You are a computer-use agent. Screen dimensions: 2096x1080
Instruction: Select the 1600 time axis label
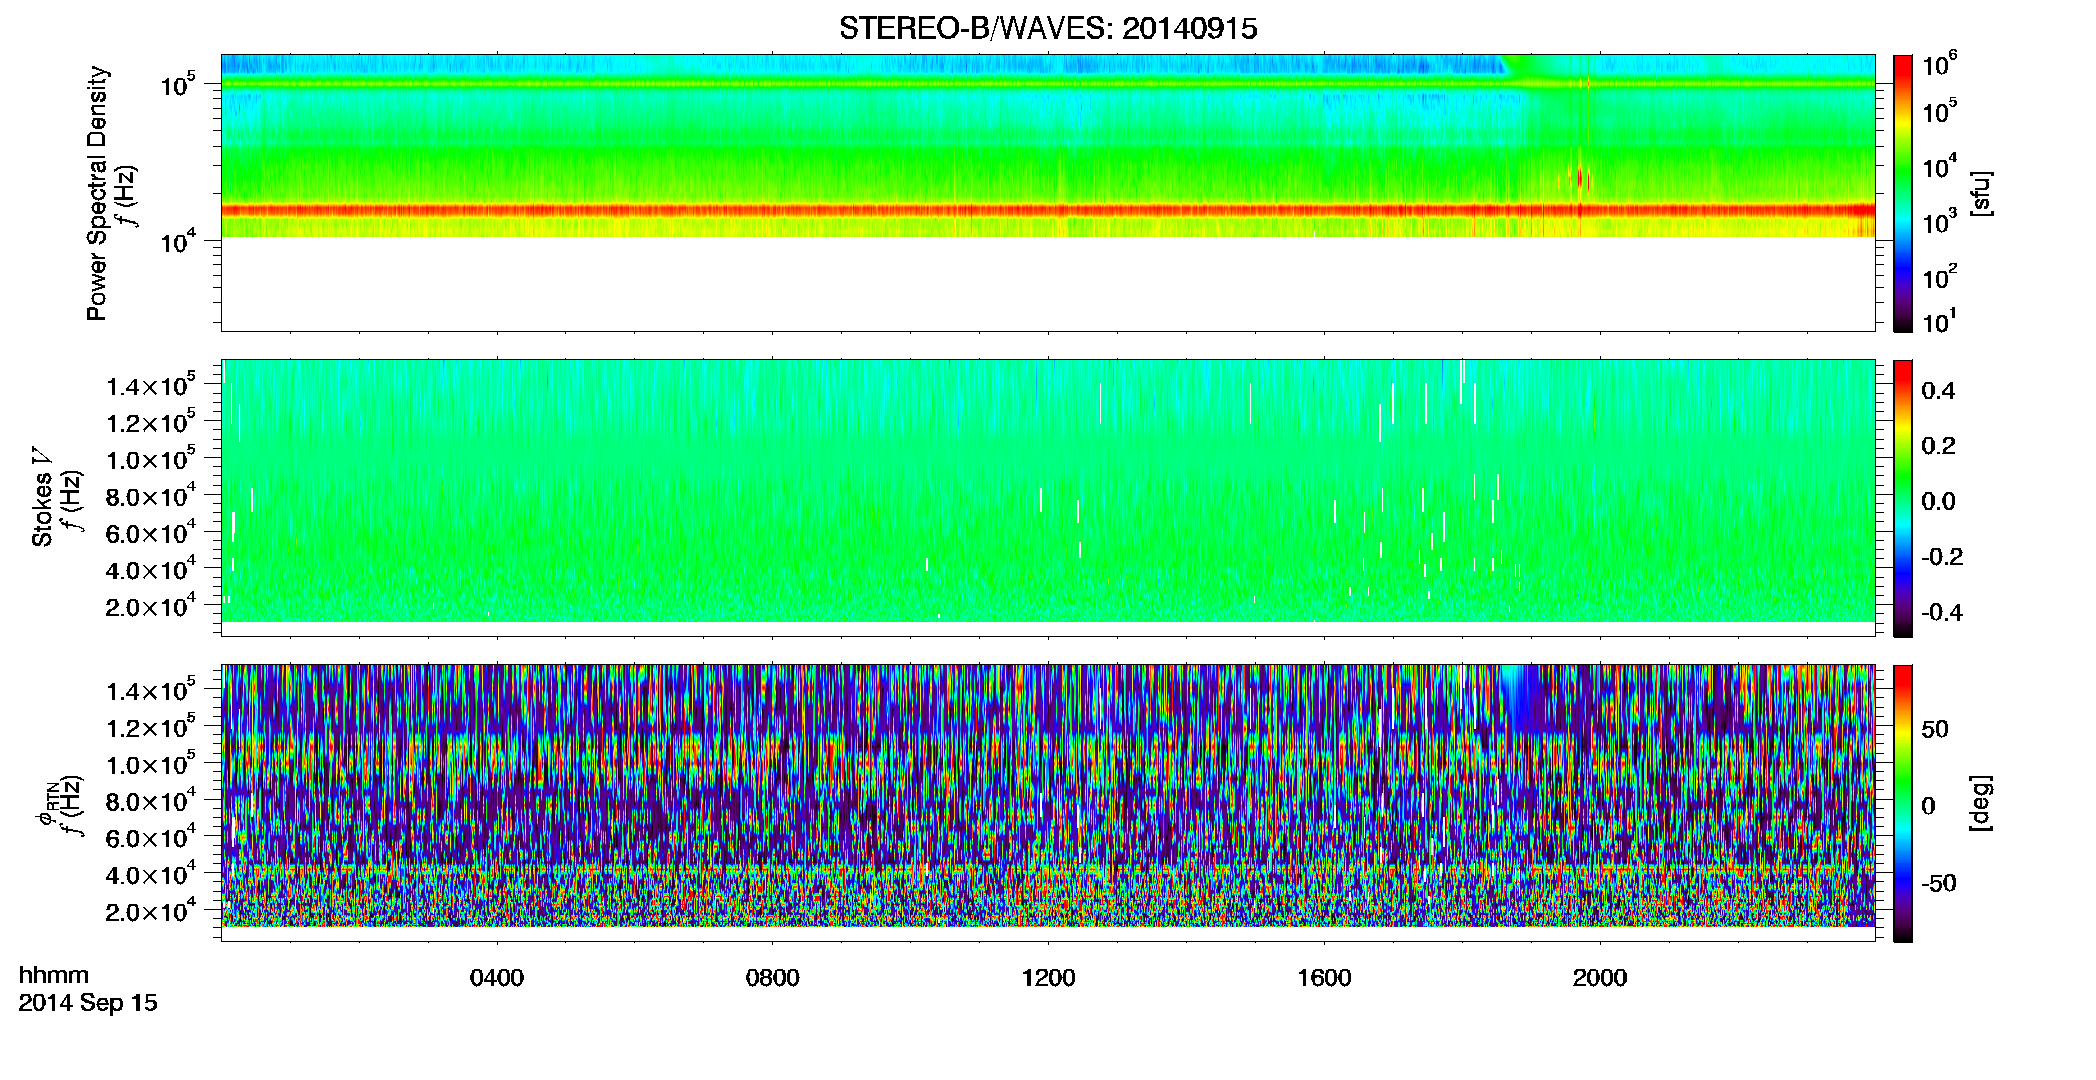(x=1324, y=977)
